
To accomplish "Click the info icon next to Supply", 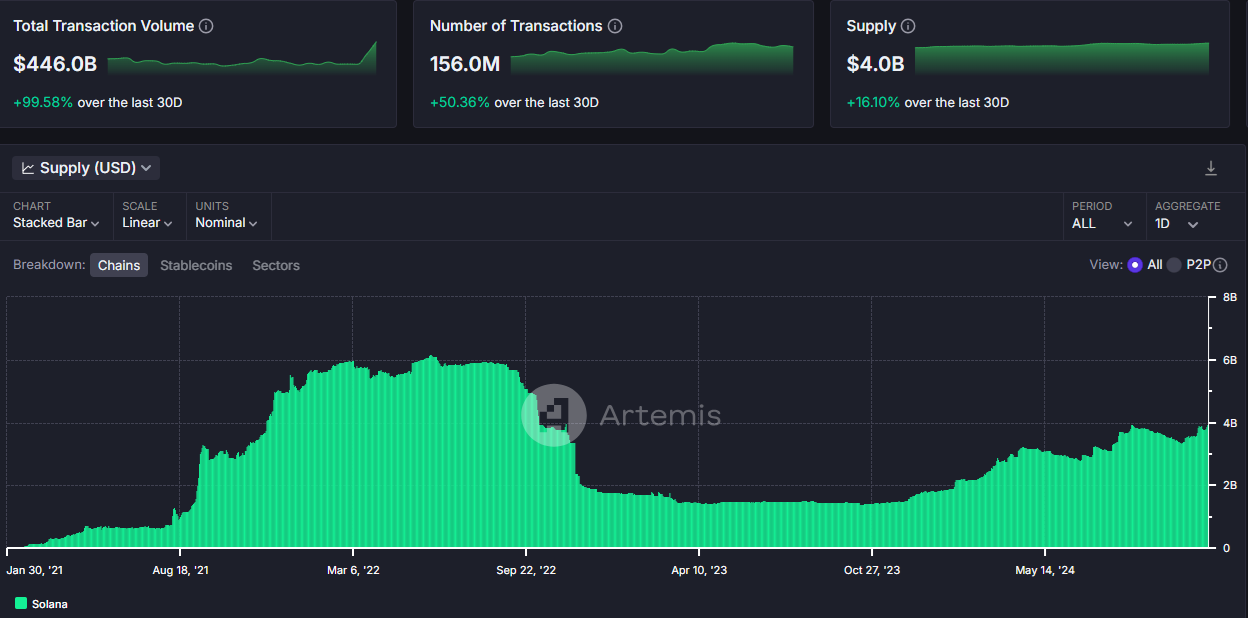I will coord(908,26).
